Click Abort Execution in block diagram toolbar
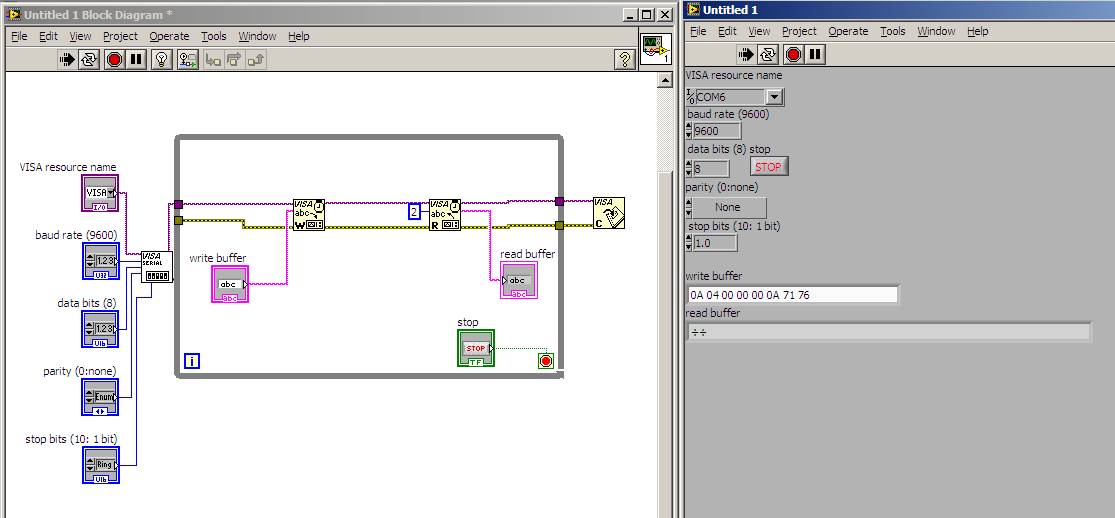Screen dimensions: 1115x518 pos(114,59)
